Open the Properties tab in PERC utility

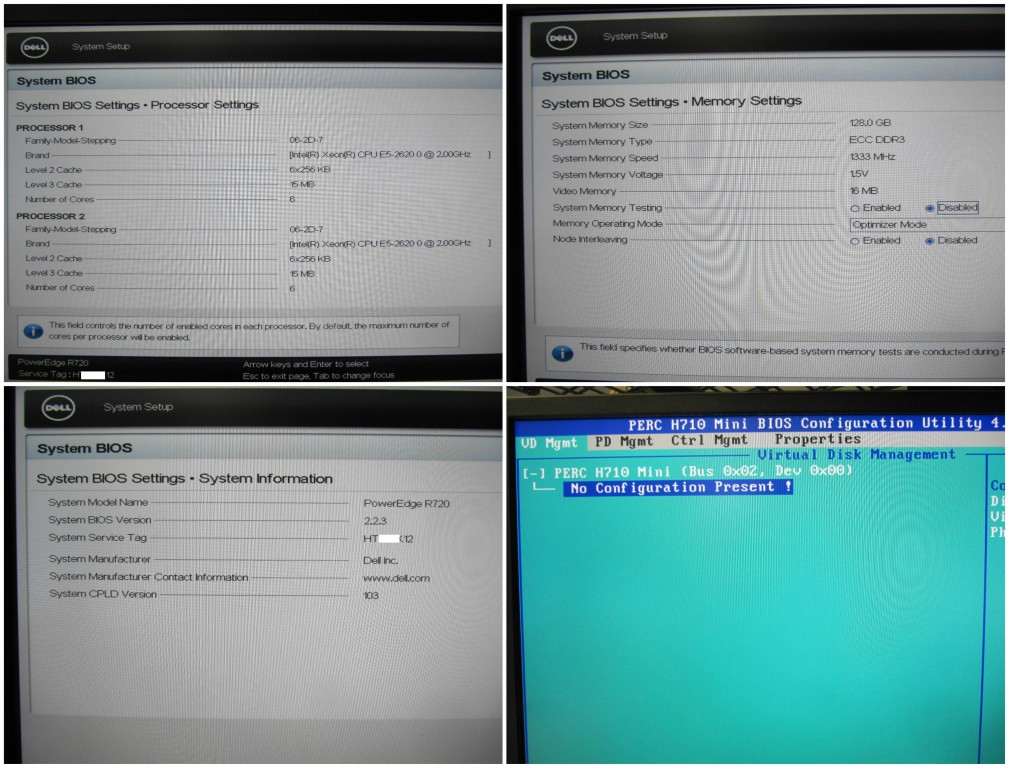[x=818, y=439]
